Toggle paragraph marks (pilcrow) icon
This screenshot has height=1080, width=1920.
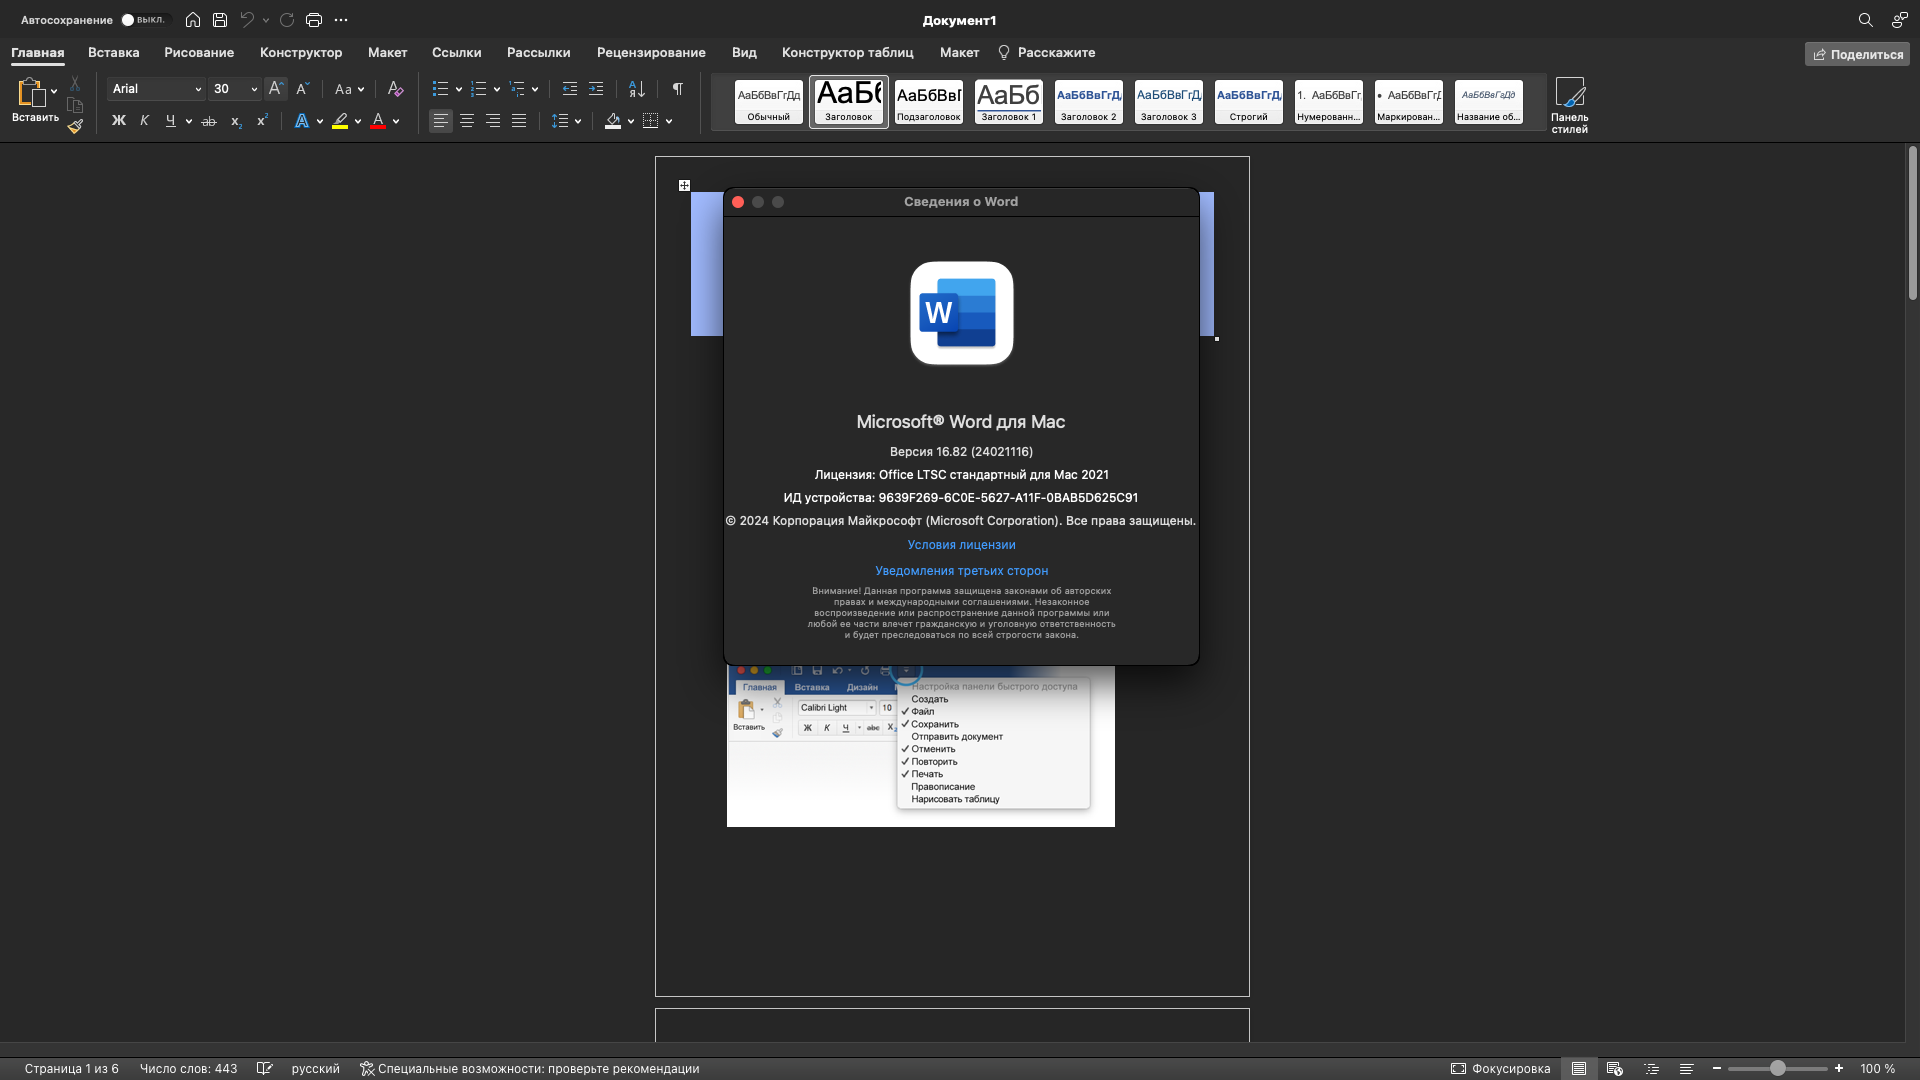point(678,89)
